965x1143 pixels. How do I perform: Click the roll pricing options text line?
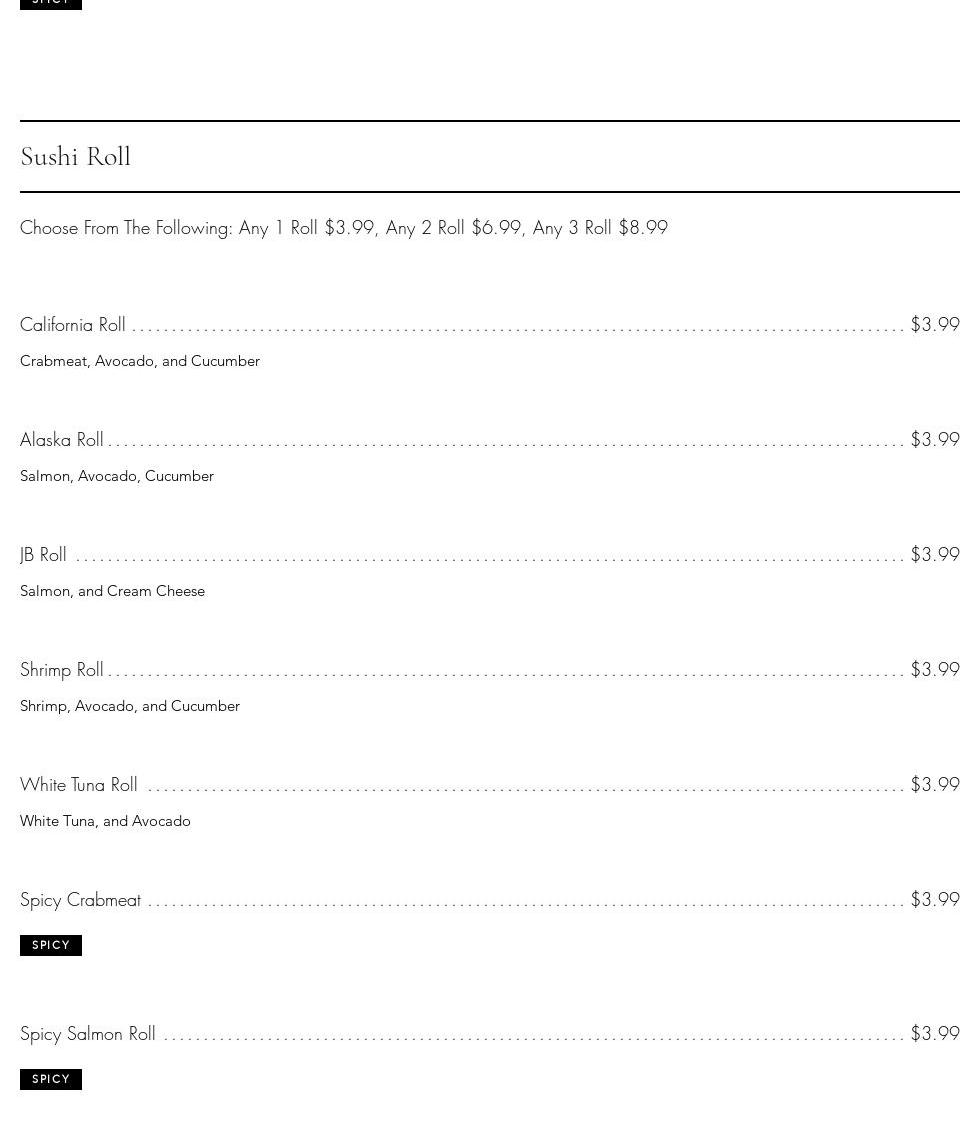[344, 228]
